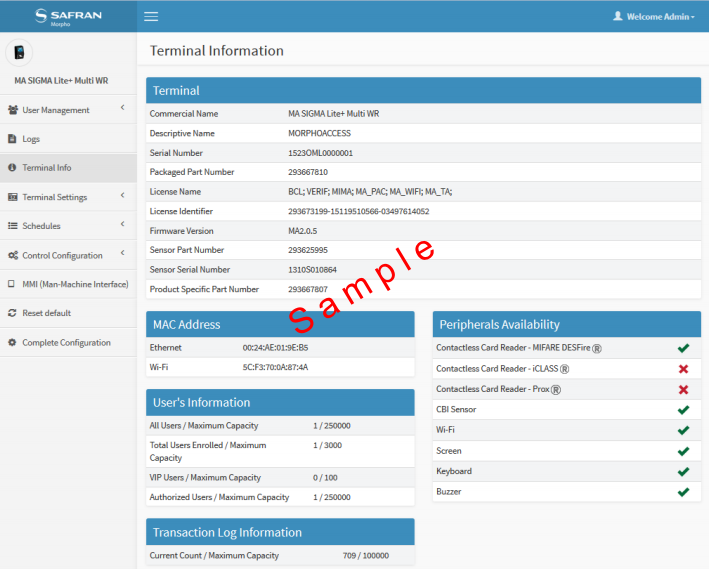Click the User's Information panel header
This screenshot has height=569, width=709.
280,403
